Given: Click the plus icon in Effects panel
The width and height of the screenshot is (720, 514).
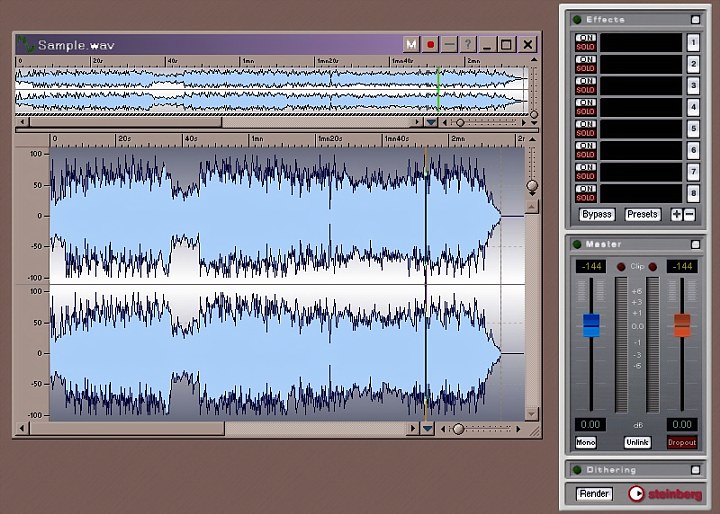Looking at the screenshot, I should [x=676, y=215].
